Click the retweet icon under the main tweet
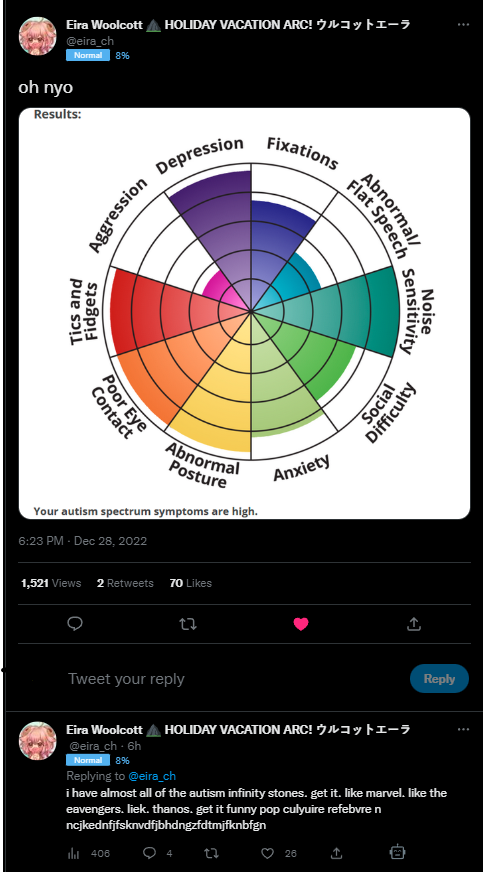 tap(188, 624)
